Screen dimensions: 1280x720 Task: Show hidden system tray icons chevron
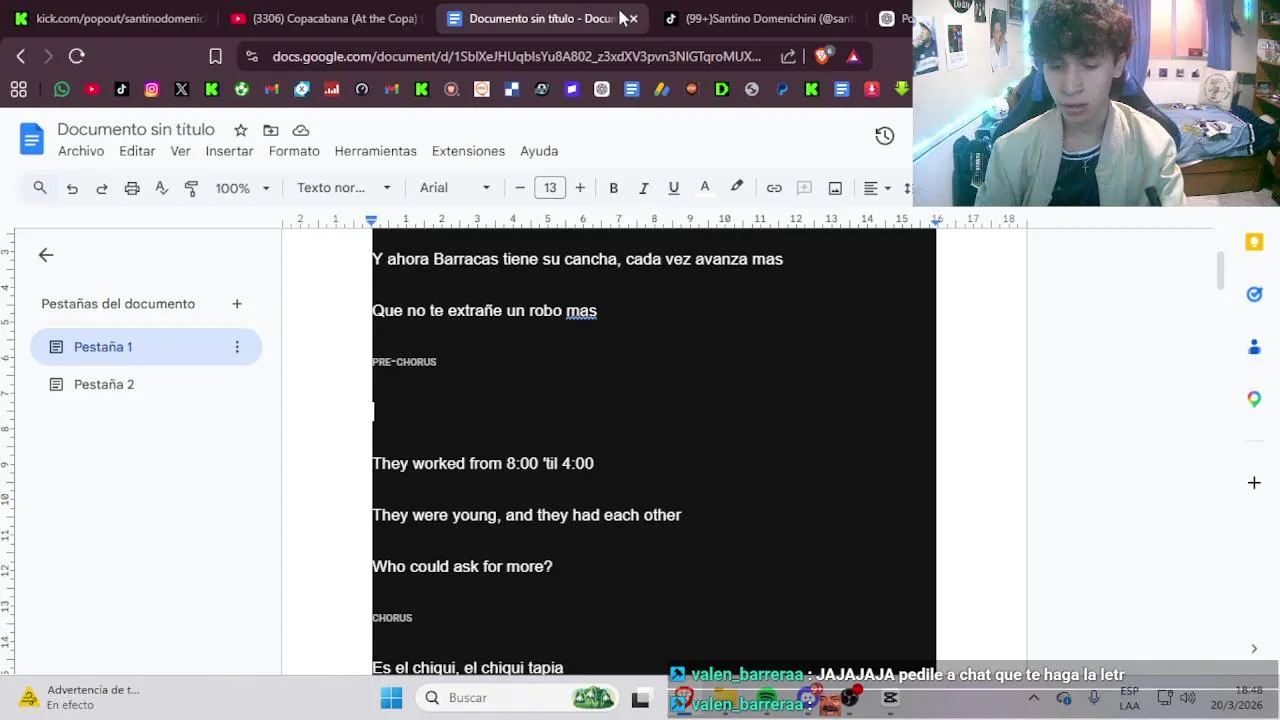[x=1034, y=697]
